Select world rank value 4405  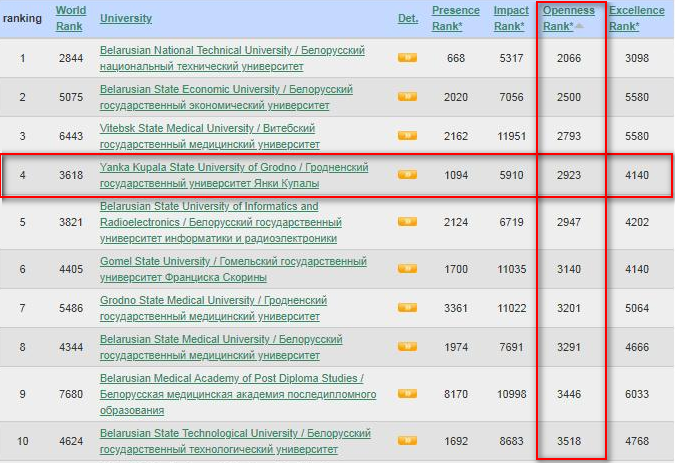click(71, 269)
